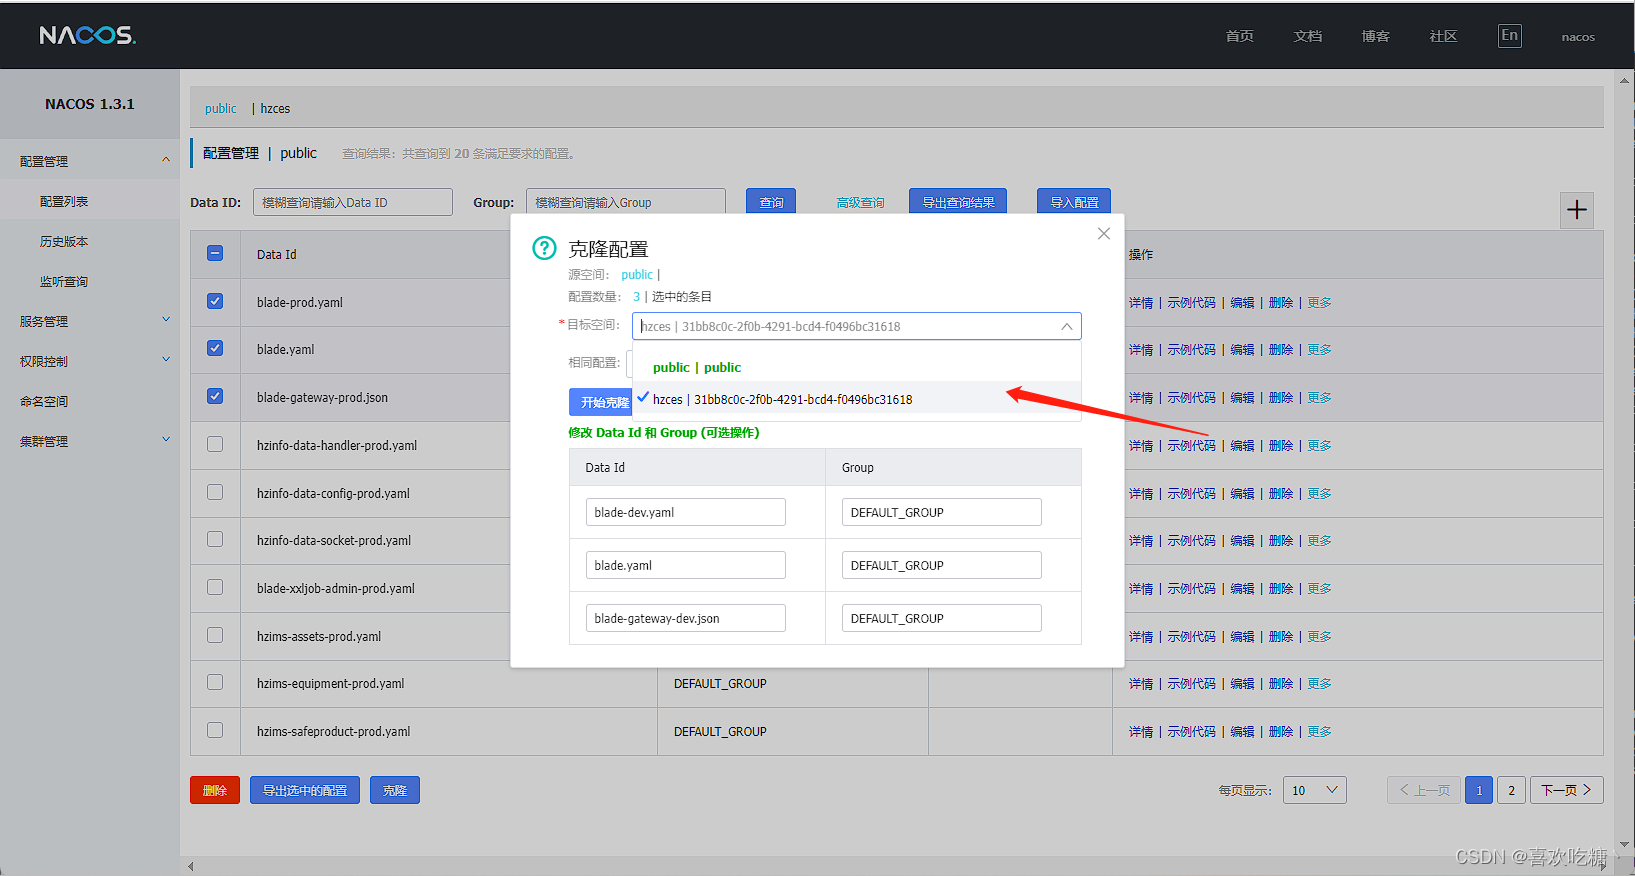Expand the 集群管理 sidebar section

(x=90, y=441)
